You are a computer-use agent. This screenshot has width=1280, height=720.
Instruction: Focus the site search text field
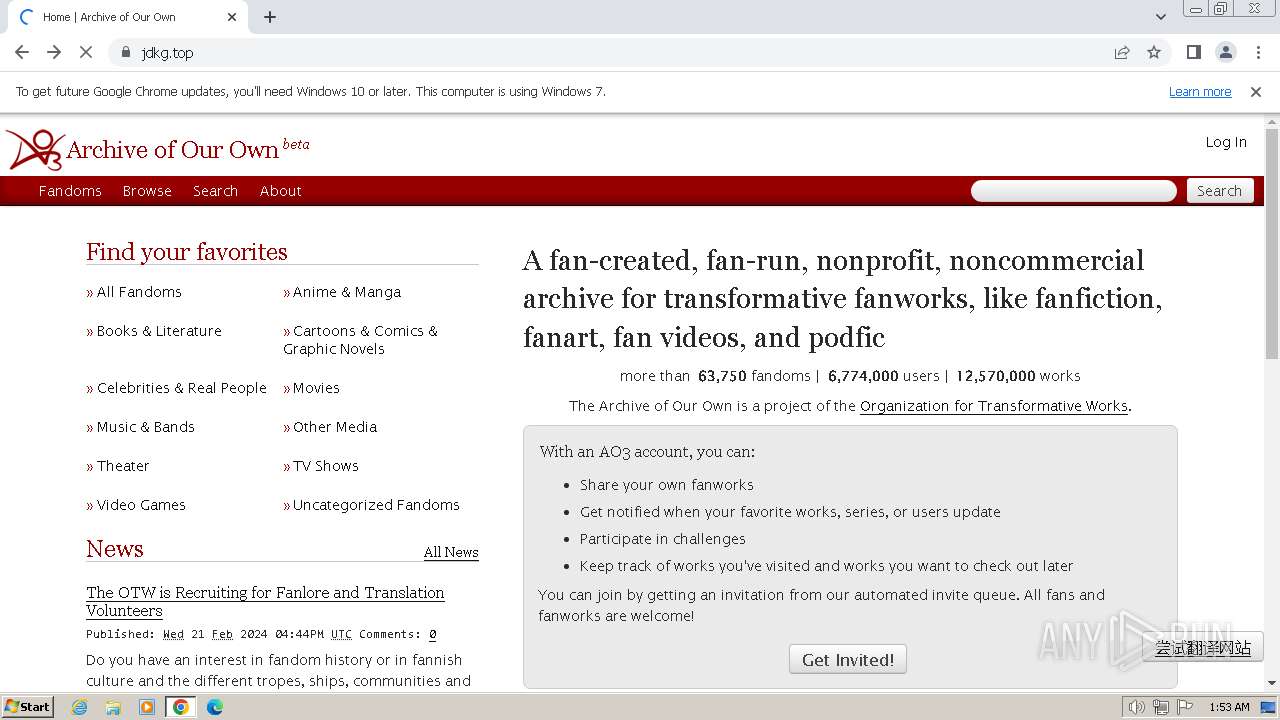1074,191
